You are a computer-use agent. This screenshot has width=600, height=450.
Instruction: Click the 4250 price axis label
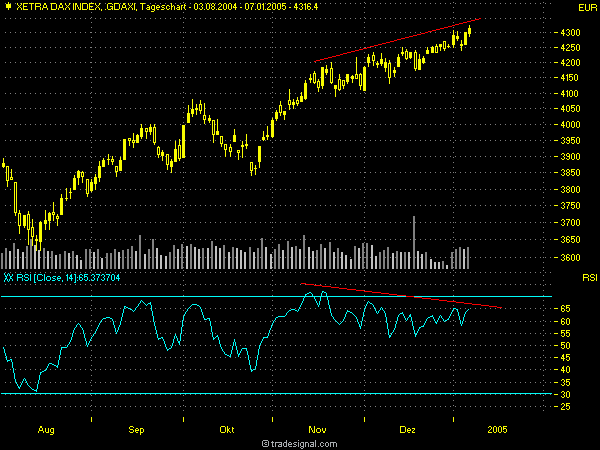point(570,48)
